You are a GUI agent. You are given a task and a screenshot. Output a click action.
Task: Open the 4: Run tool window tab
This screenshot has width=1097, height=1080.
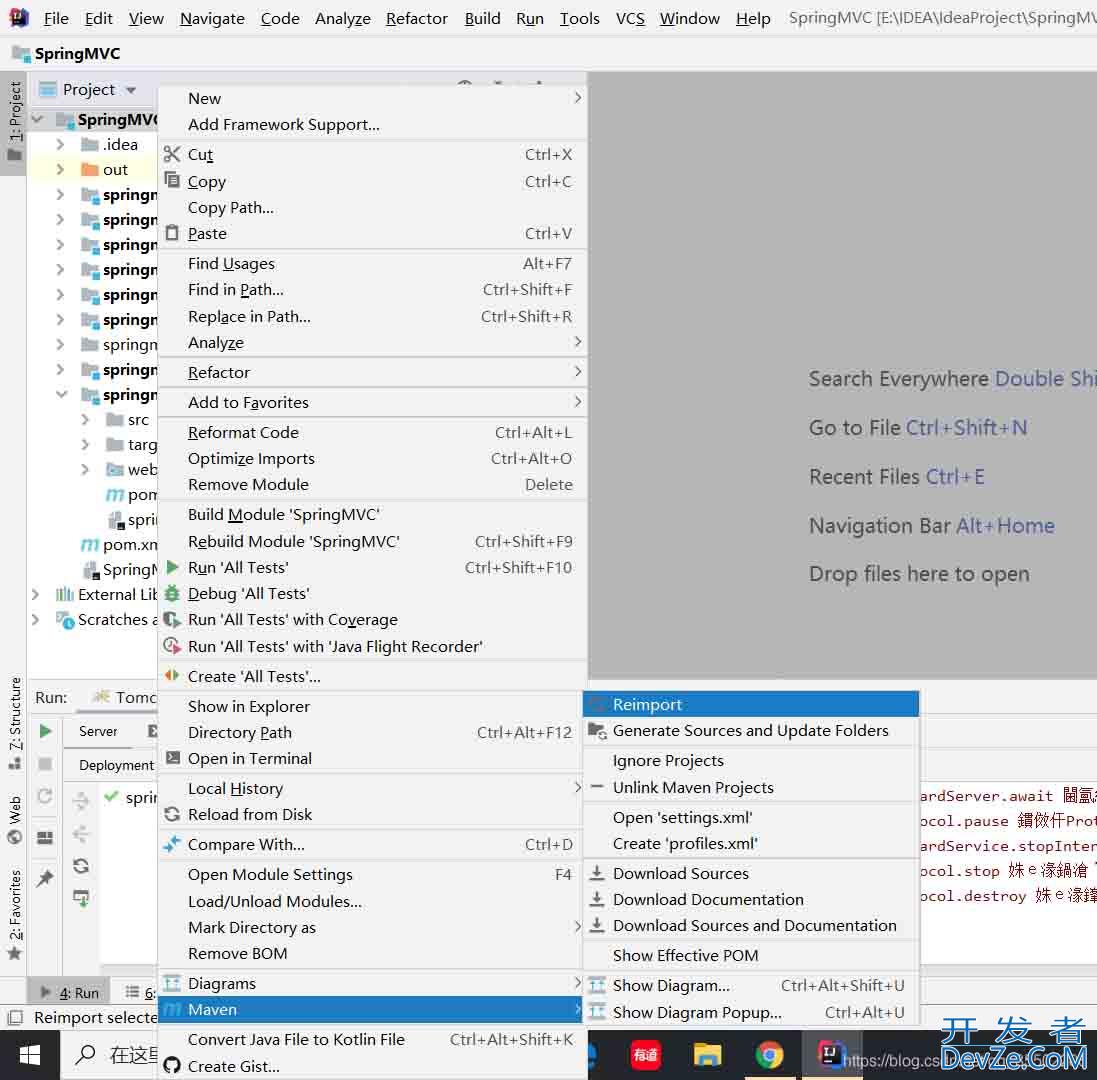pos(71,993)
